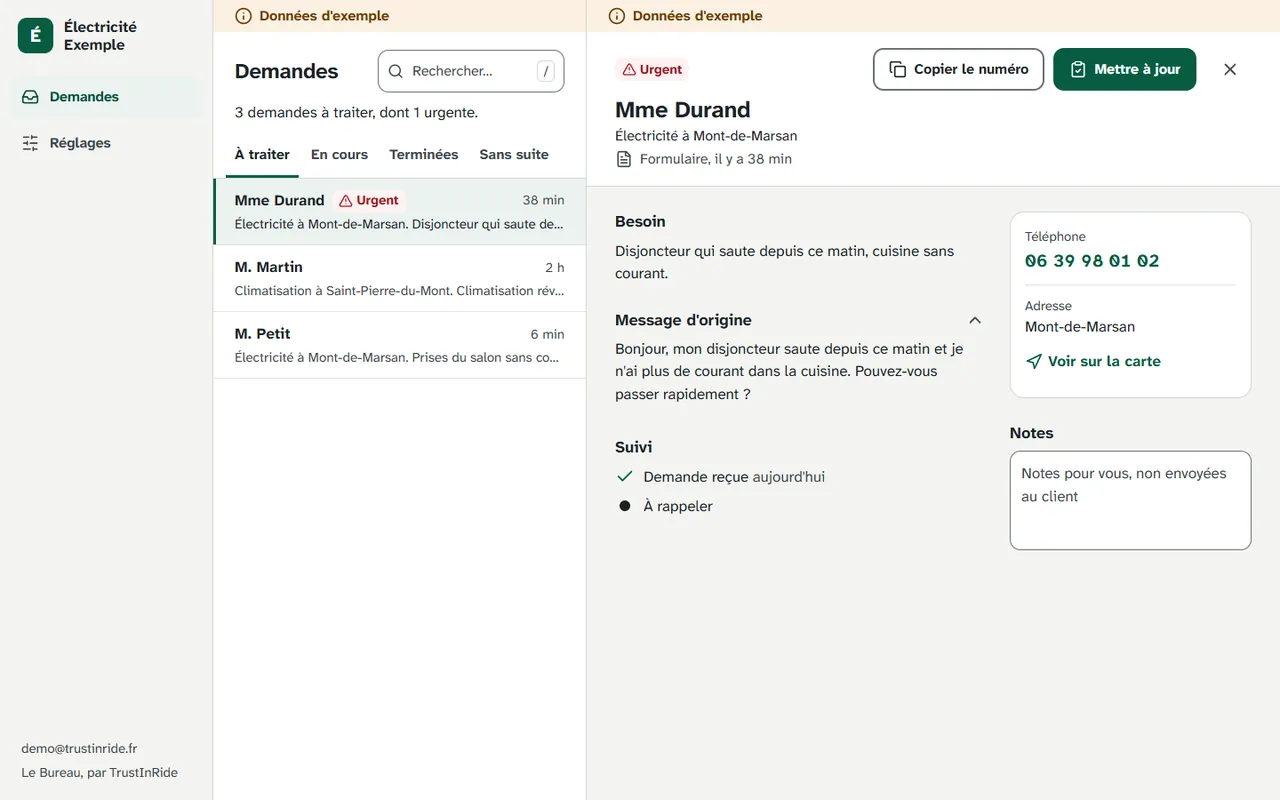Open the Demandes sidebar item

[107, 97]
